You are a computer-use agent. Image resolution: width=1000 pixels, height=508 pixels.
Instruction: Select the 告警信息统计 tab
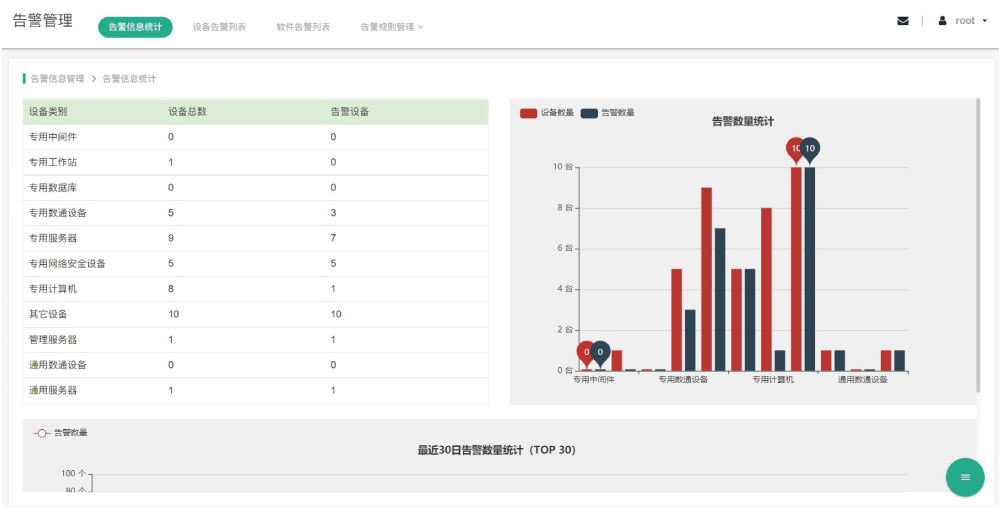135,27
